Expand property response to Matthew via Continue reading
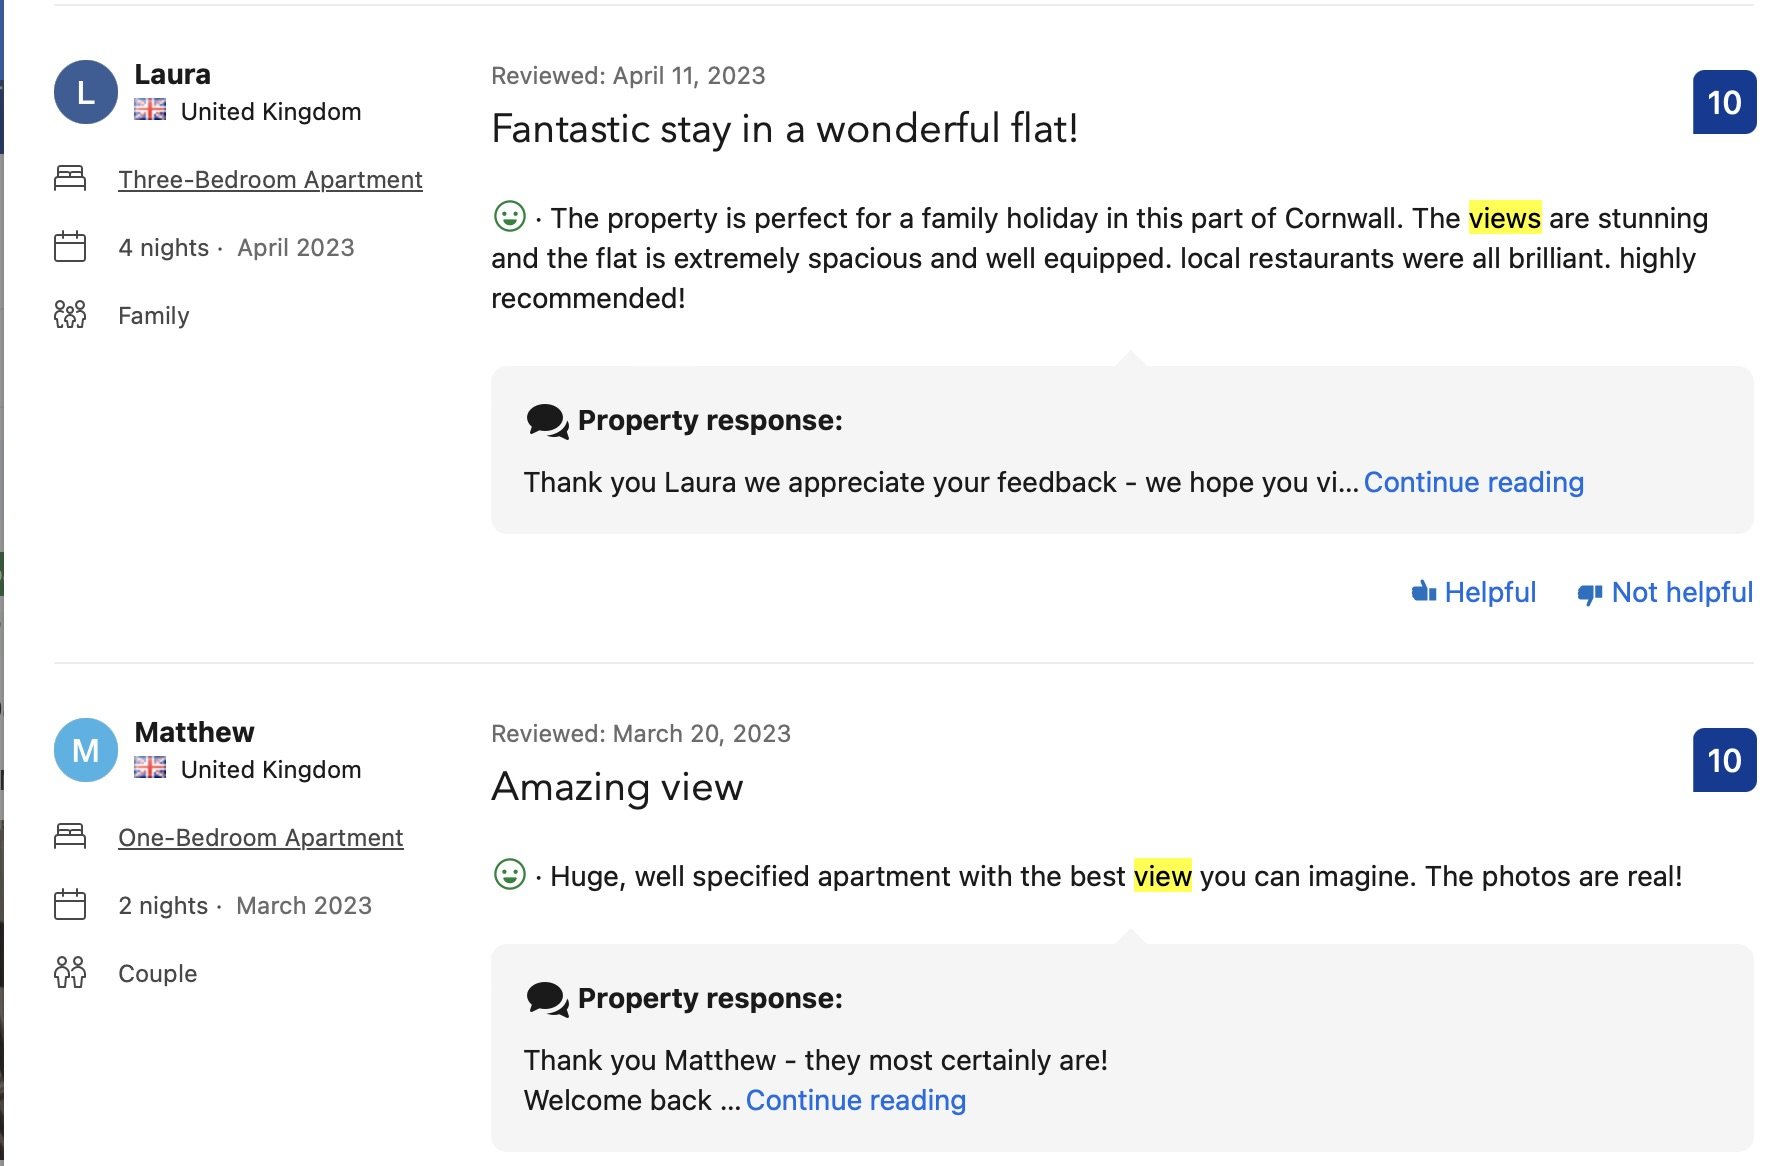 pyautogui.click(x=855, y=1100)
